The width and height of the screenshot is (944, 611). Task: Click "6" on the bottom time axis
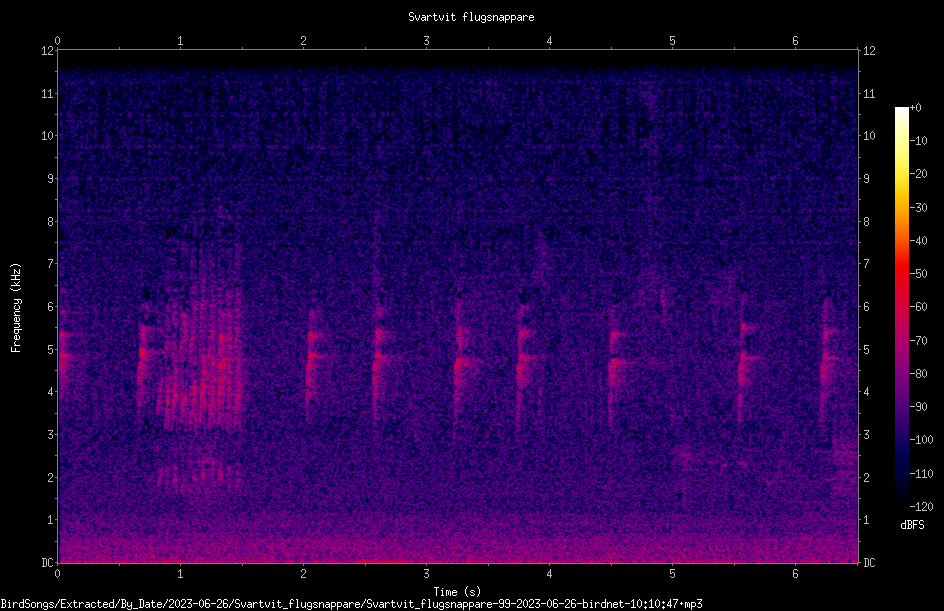795,574
